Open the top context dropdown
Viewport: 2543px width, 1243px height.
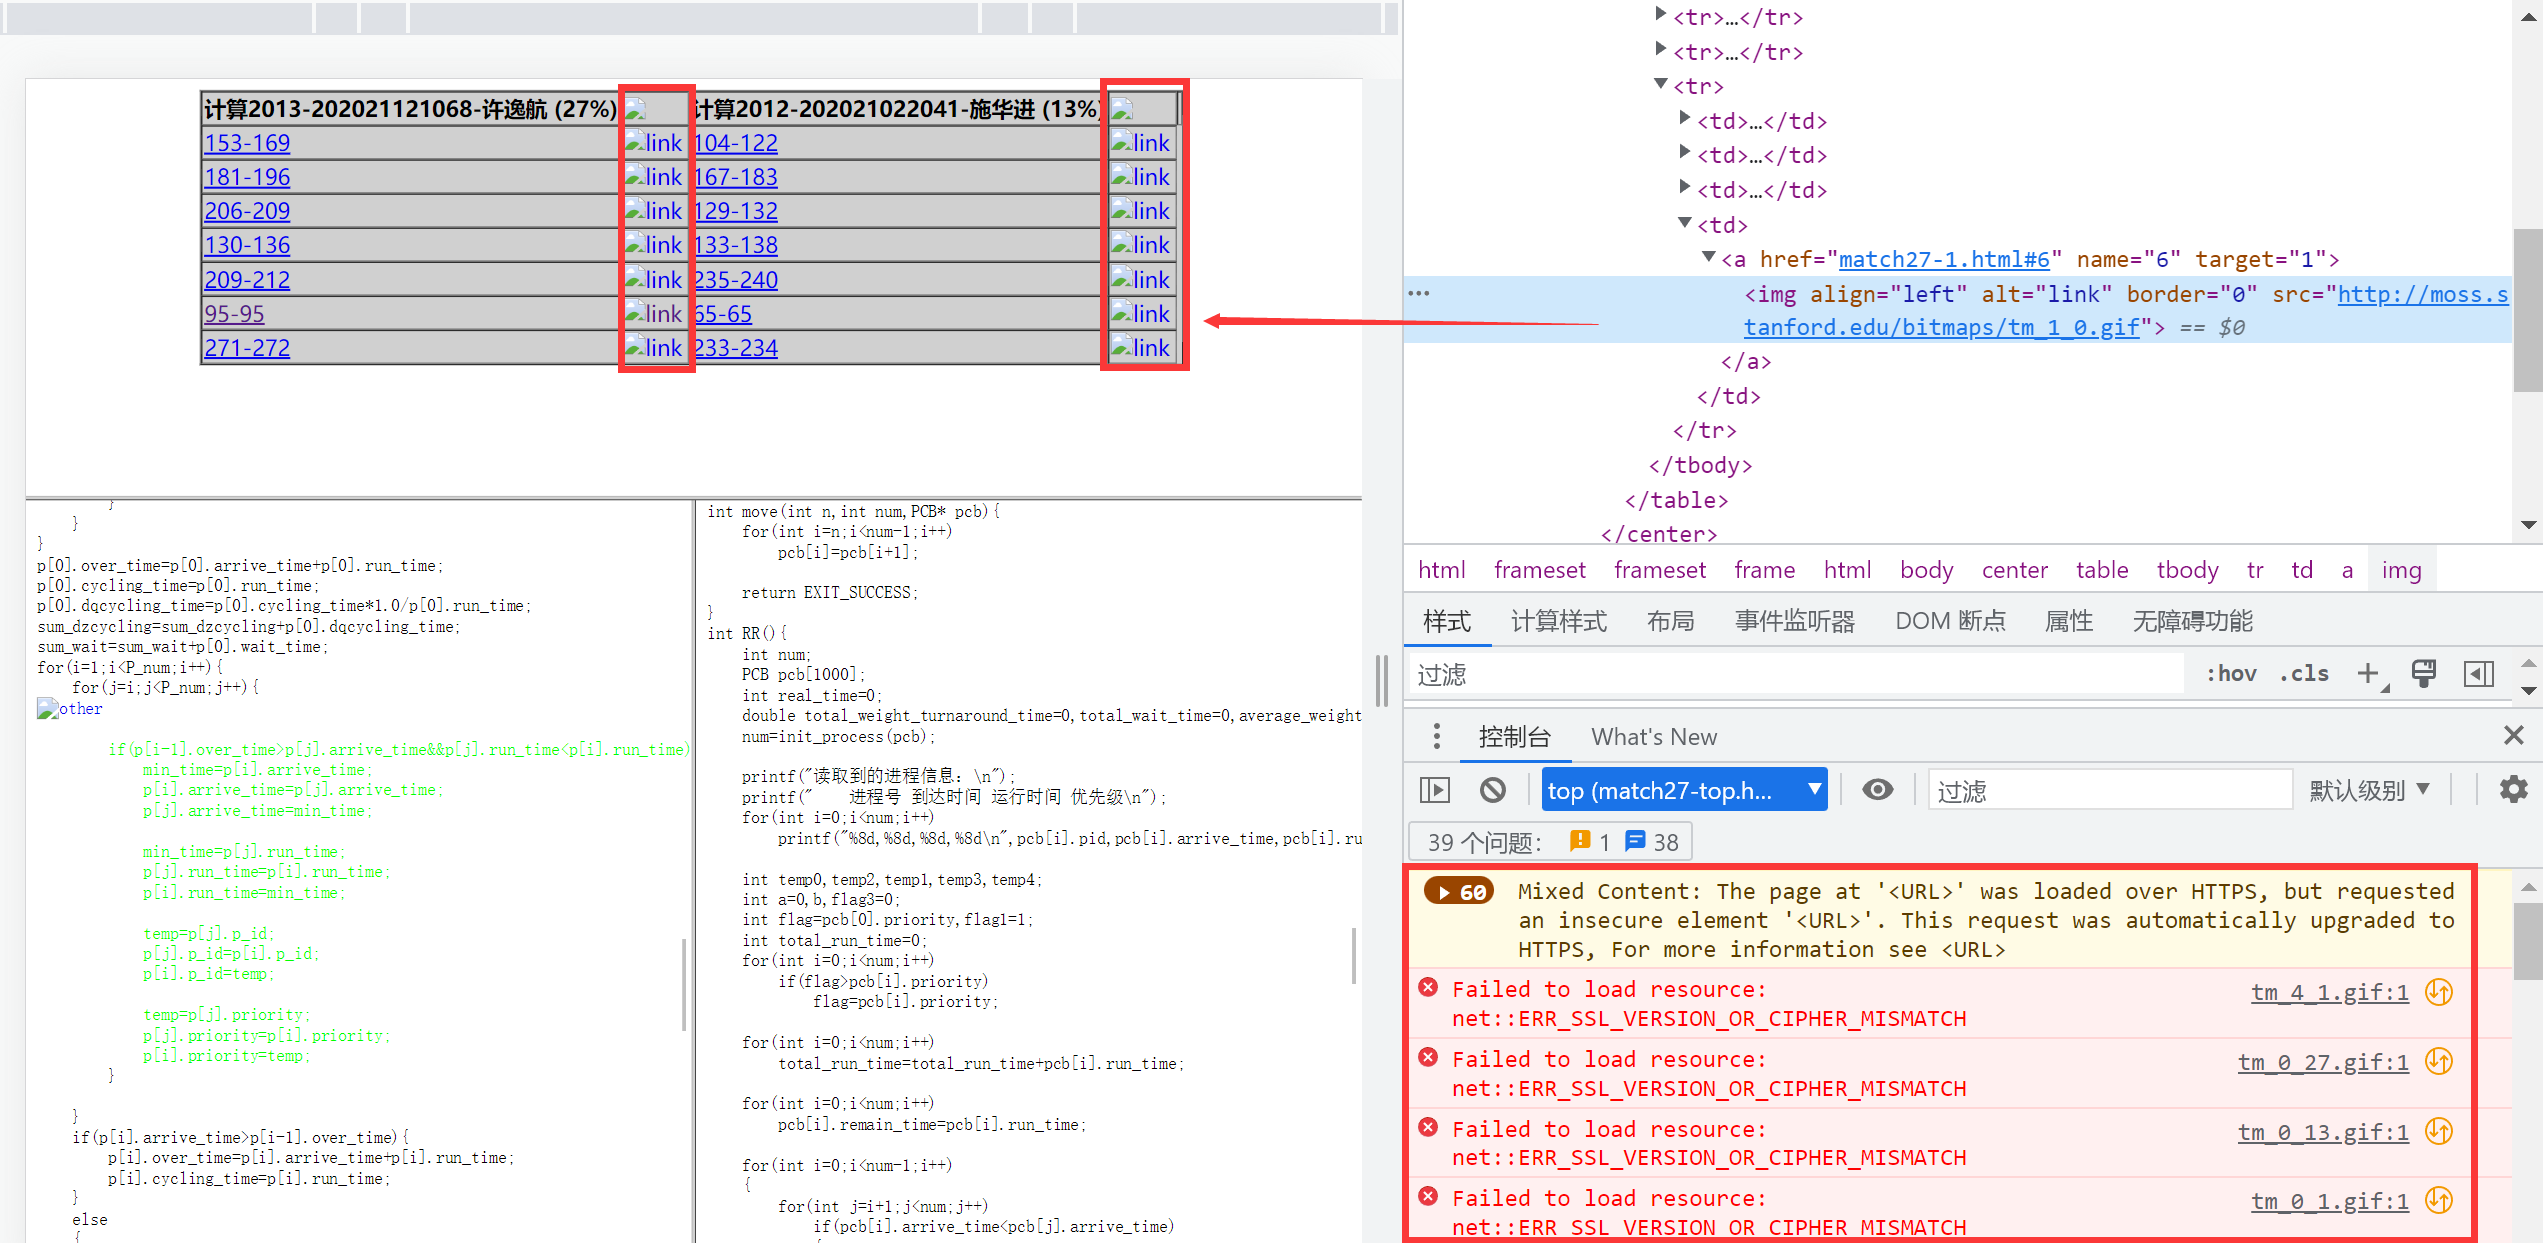click(1684, 790)
